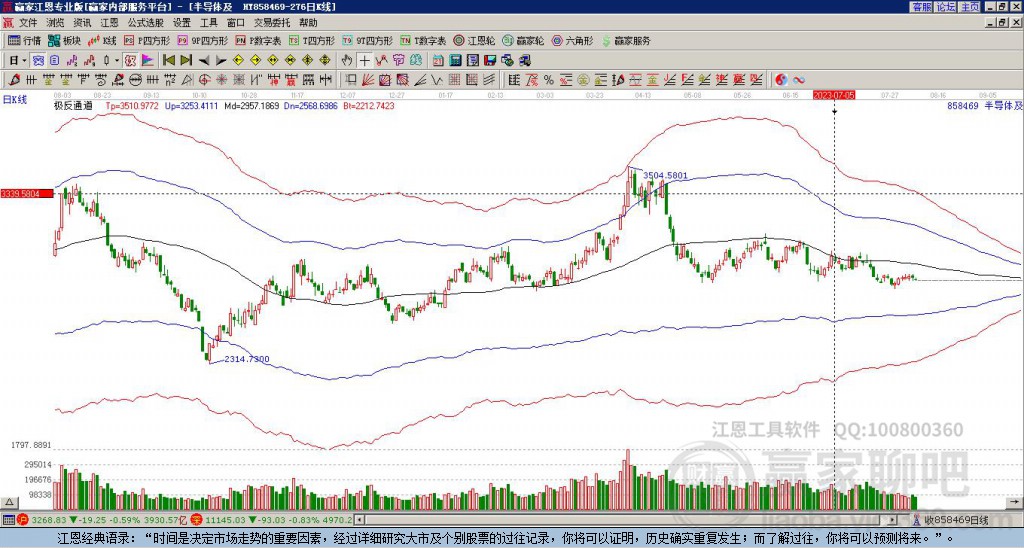Open the 设置 menu

[182, 23]
